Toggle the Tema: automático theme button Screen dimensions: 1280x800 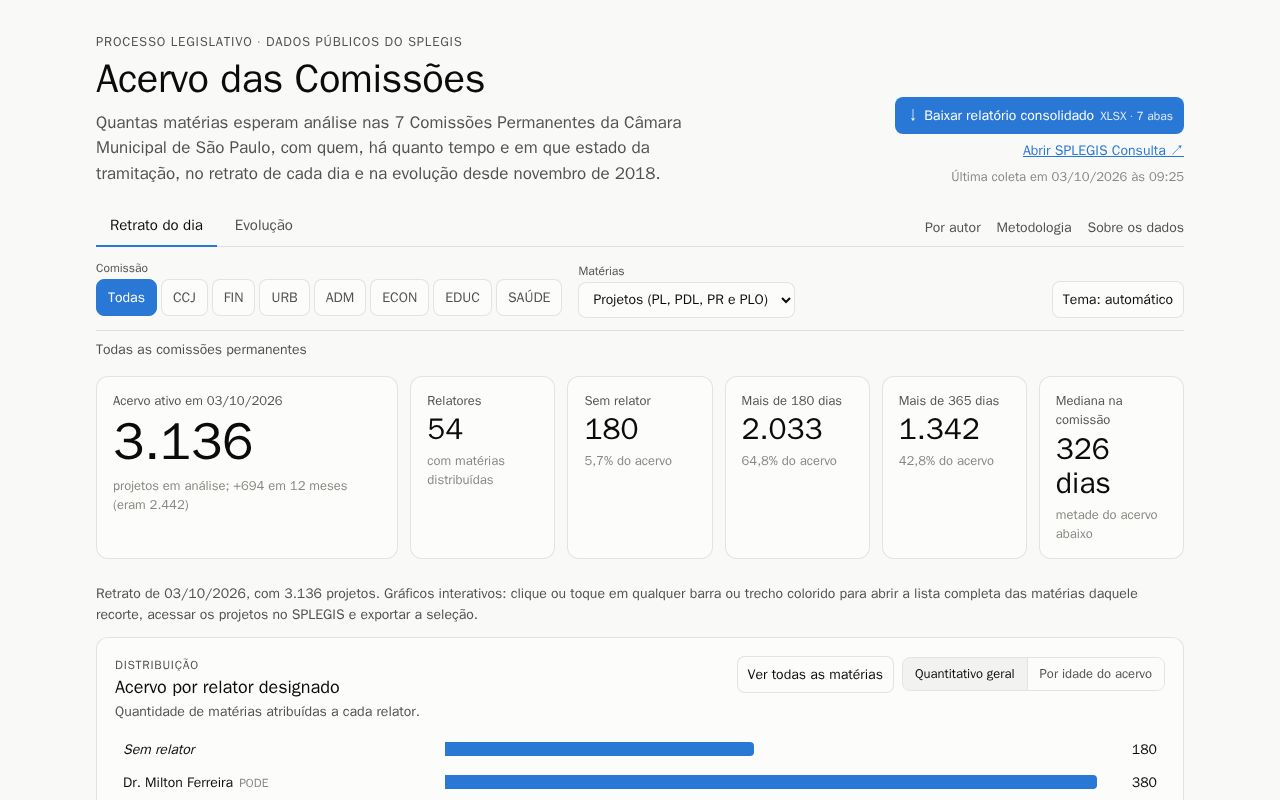click(x=1117, y=299)
